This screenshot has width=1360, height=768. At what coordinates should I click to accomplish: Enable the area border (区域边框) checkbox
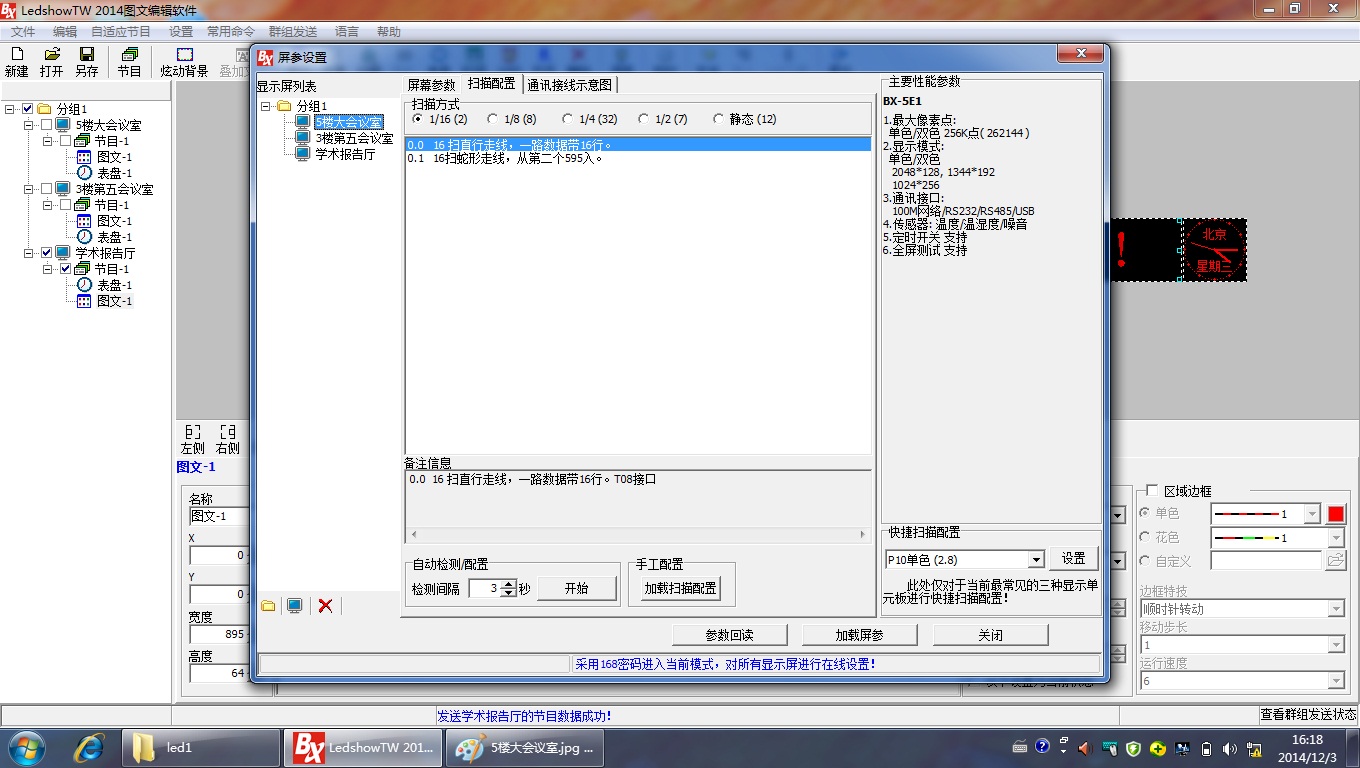pos(1152,491)
